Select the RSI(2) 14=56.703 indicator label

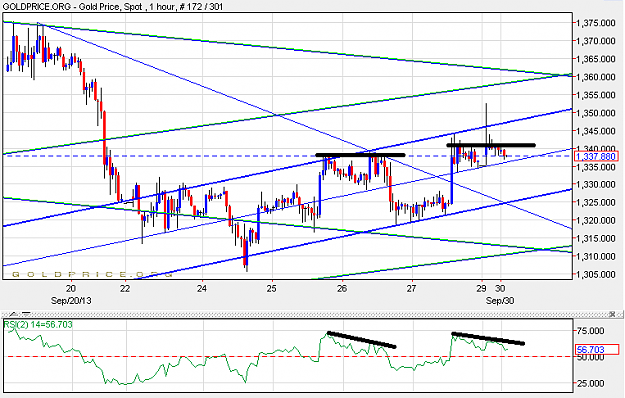coord(38,325)
